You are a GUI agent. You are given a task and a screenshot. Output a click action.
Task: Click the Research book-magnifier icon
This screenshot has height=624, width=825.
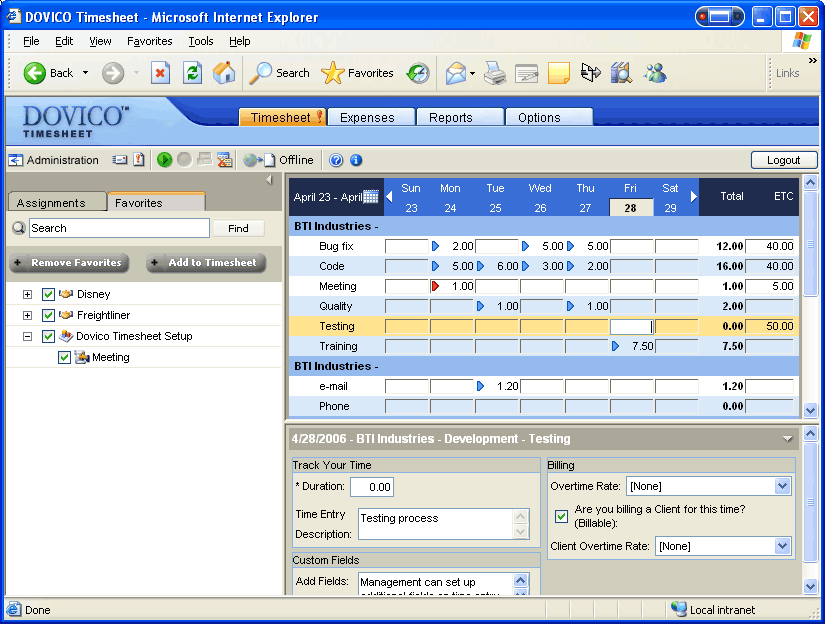click(621, 73)
